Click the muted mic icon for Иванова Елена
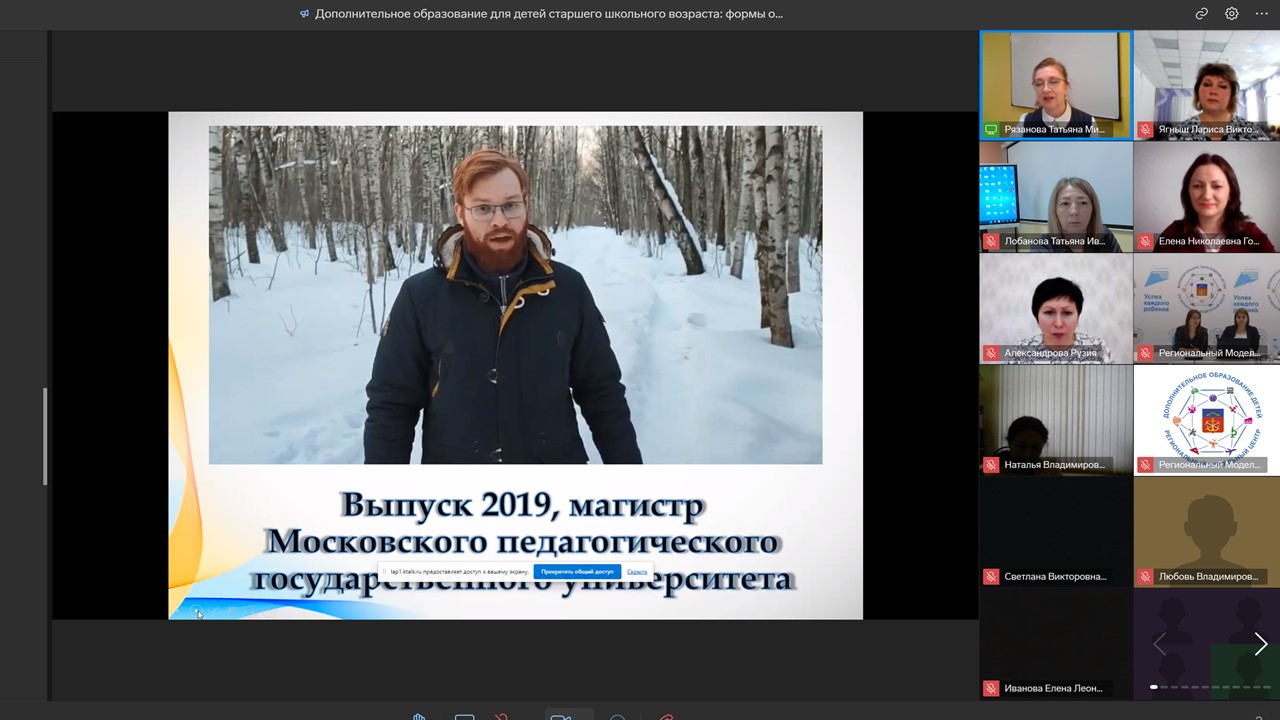The image size is (1280, 720). (x=991, y=688)
